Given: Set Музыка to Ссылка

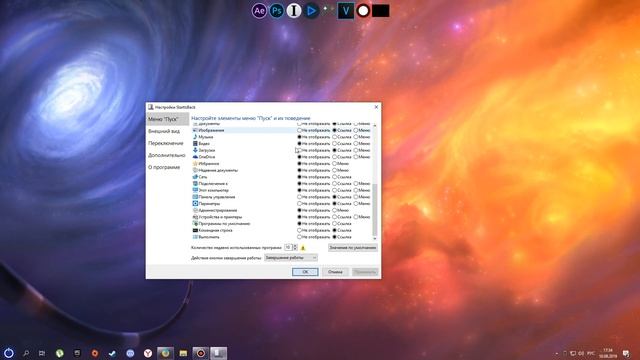Looking at the screenshot, I should pyautogui.click(x=335, y=137).
